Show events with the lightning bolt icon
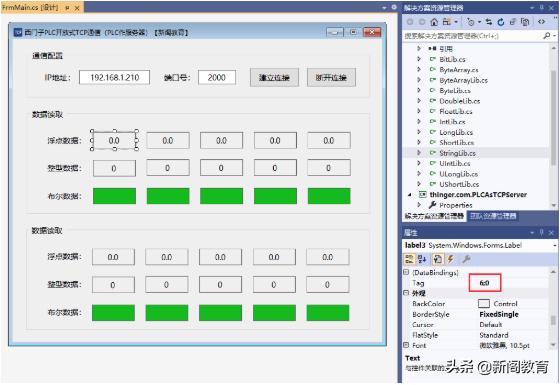The height and width of the screenshot is (385, 560). [x=451, y=259]
